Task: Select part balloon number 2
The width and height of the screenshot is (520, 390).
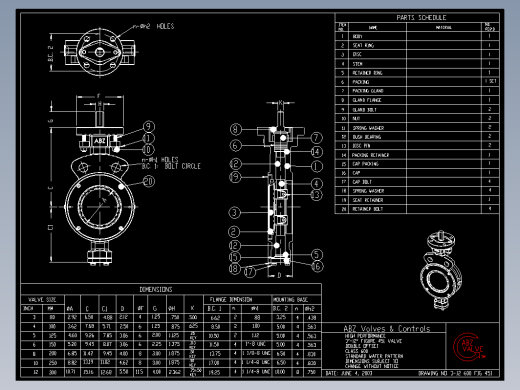Action: click(x=234, y=232)
